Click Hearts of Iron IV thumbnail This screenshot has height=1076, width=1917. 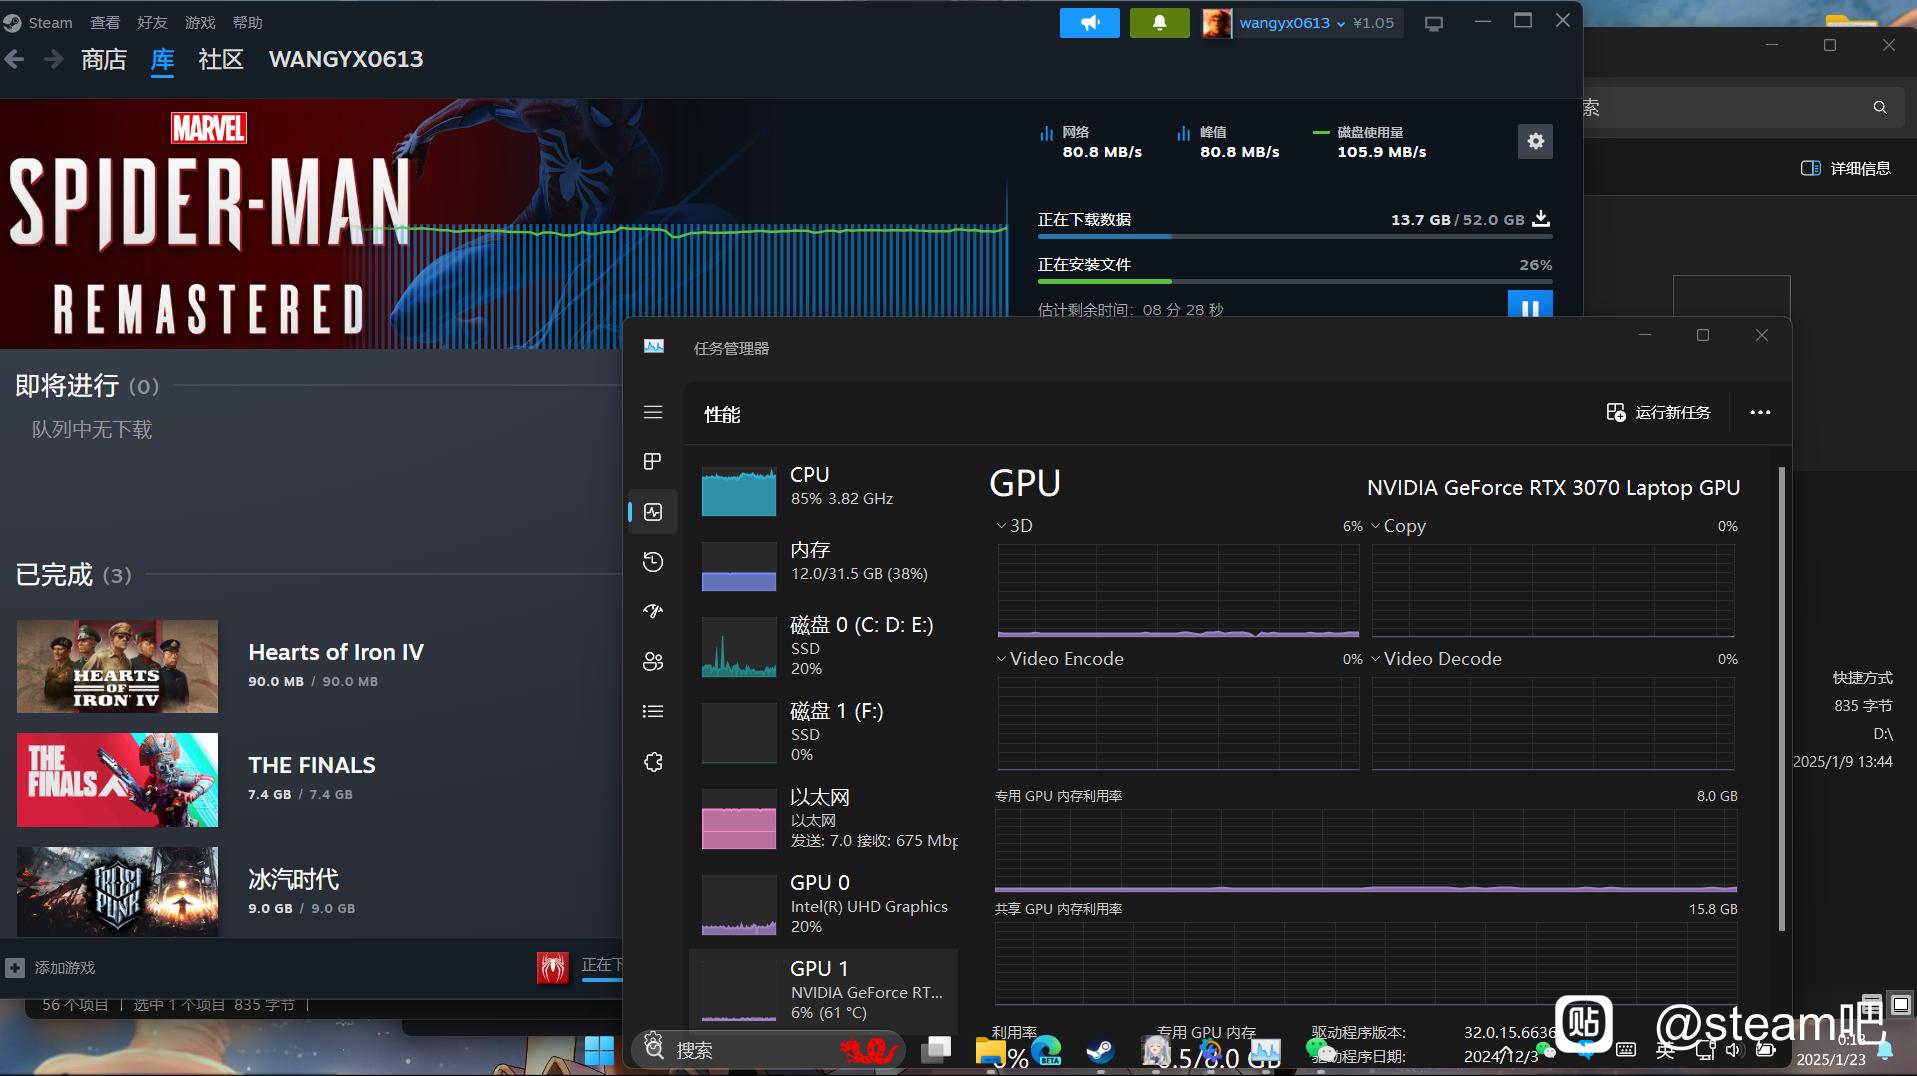(x=117, y=666)
